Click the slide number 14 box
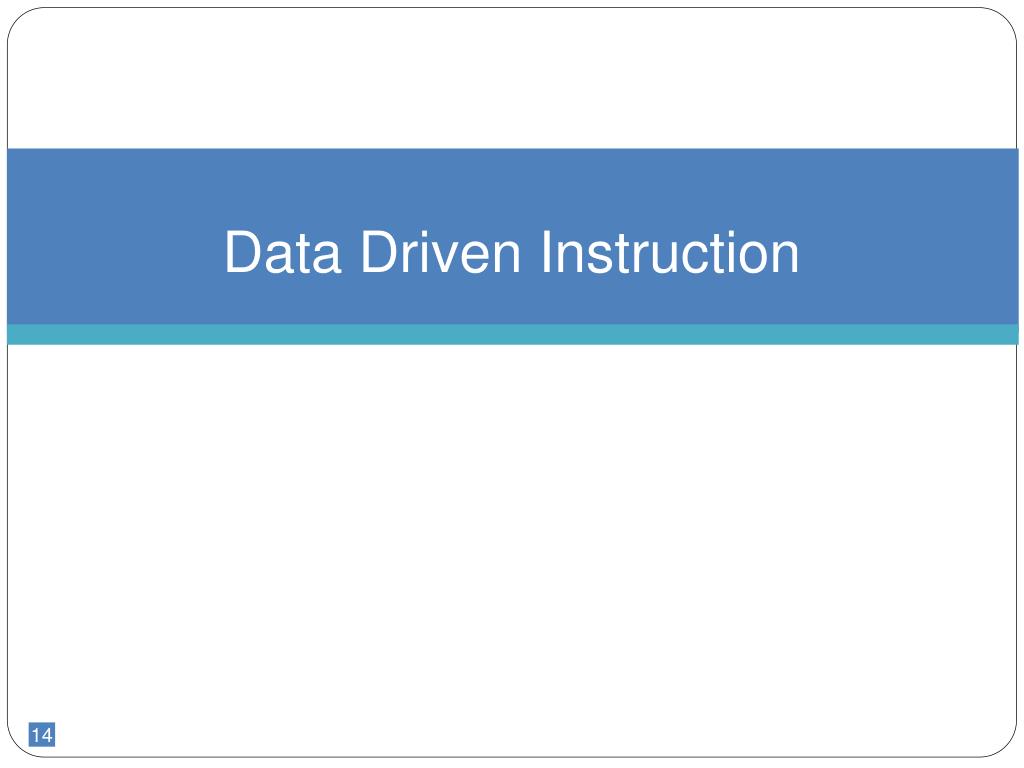Viewport: 1024px width, 768px height. point(42,735)
